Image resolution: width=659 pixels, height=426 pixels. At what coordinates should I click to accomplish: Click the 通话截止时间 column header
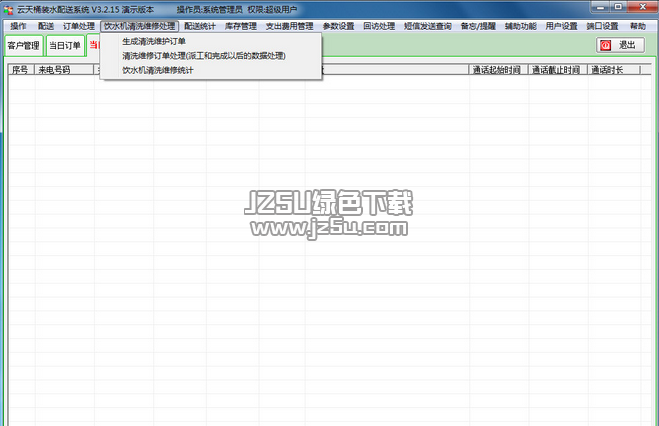click(558, 70)
